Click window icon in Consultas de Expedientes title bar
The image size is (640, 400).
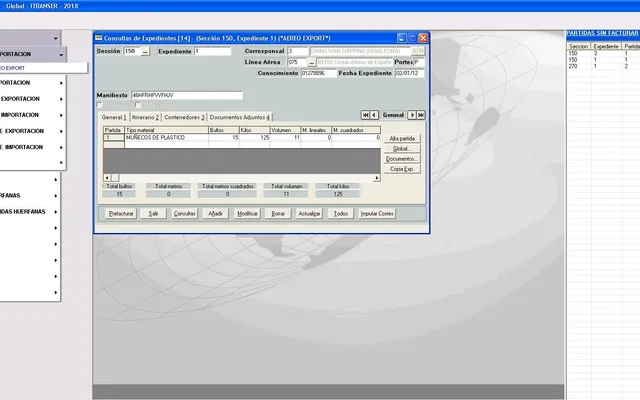coord(98,38)
